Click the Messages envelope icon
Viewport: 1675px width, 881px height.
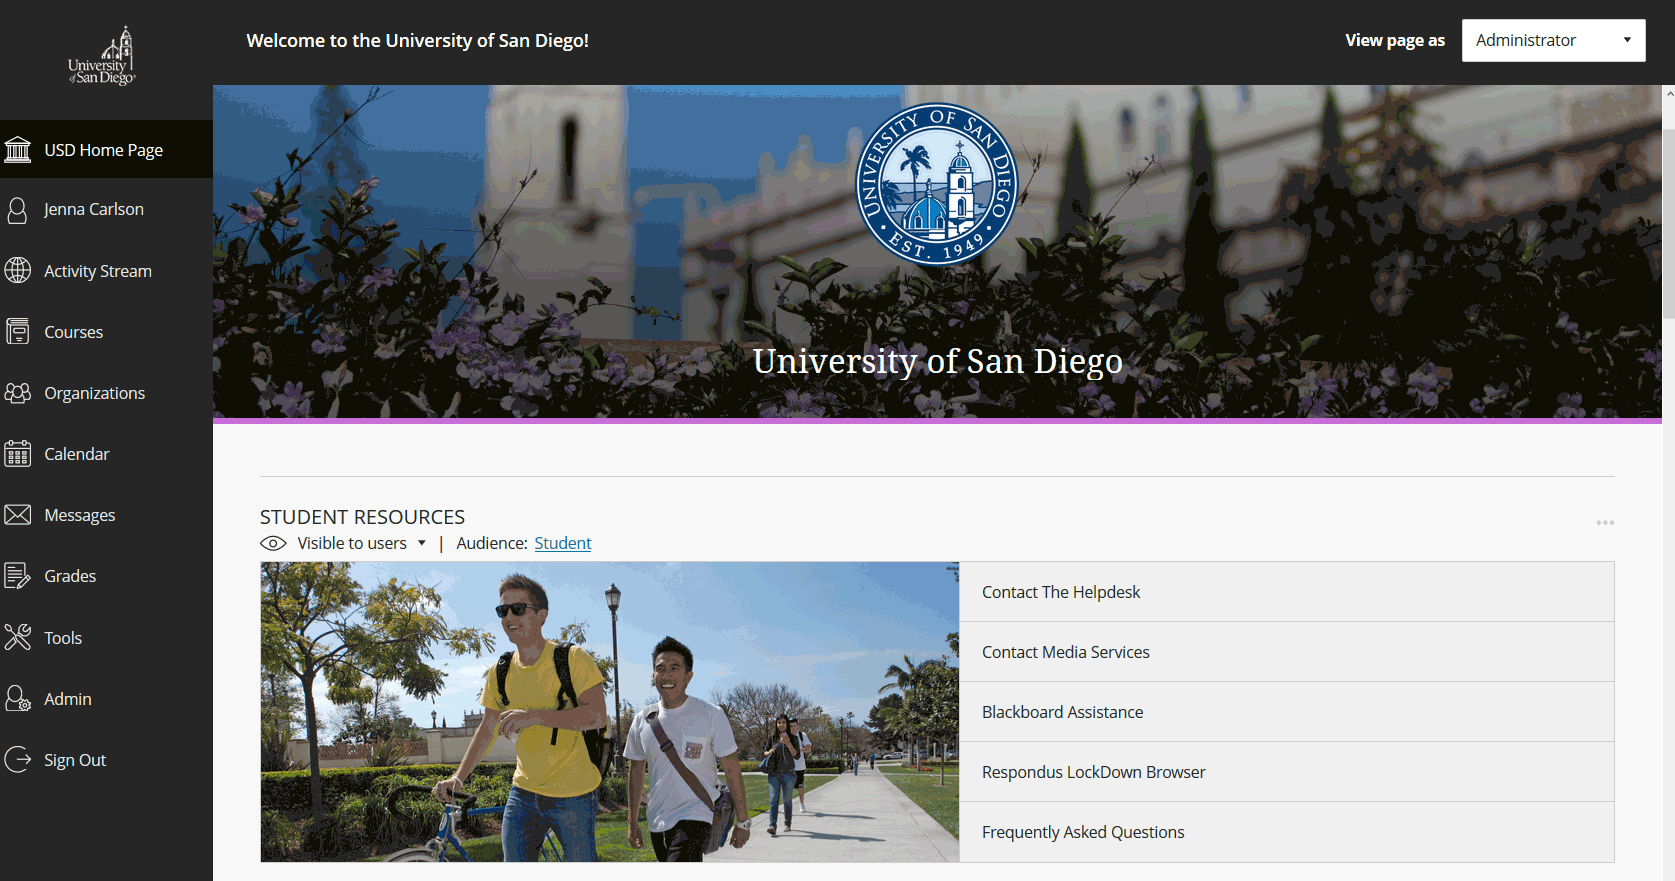tap(18, 515)
